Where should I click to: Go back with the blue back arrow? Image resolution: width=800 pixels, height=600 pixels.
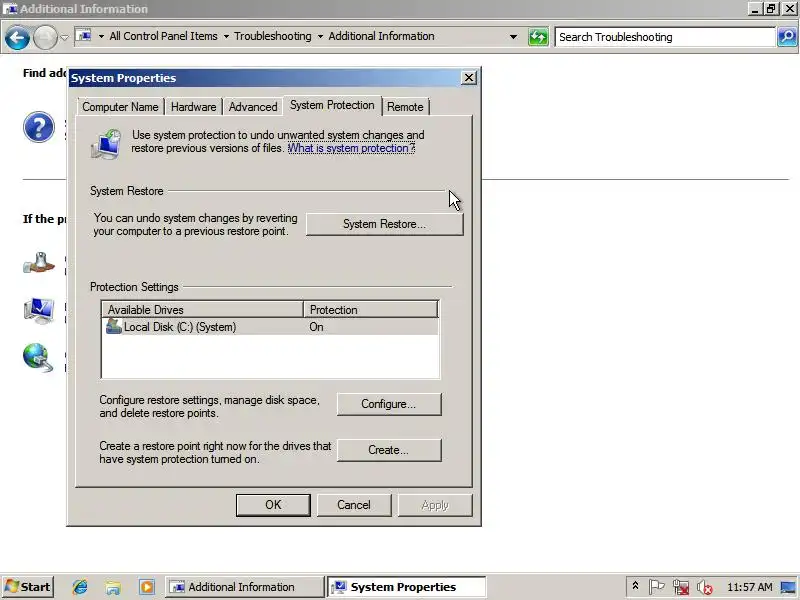(17, 37)
